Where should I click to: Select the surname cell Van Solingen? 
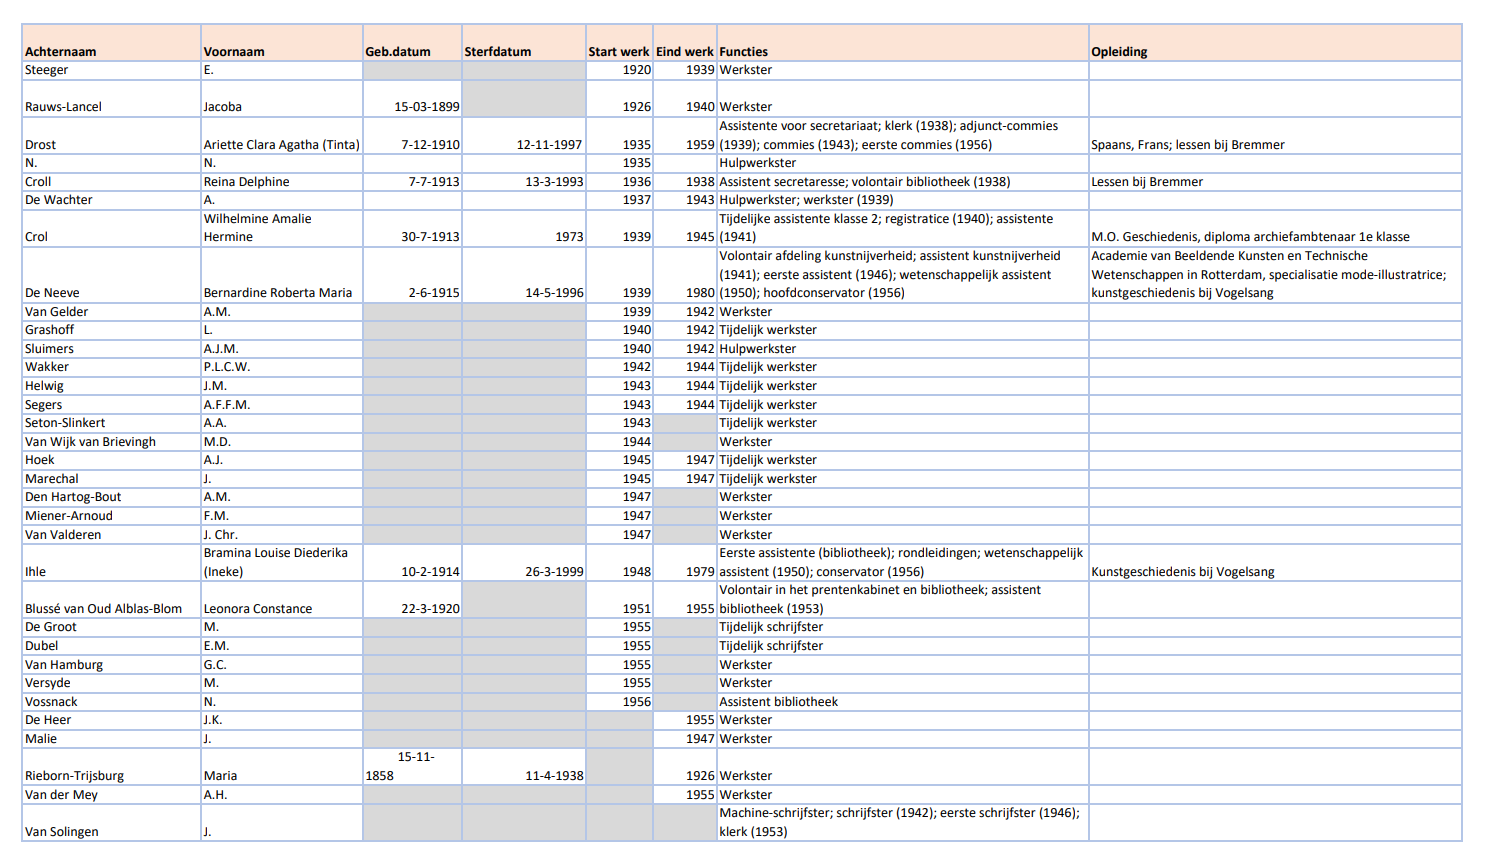[x=62, y=832]
